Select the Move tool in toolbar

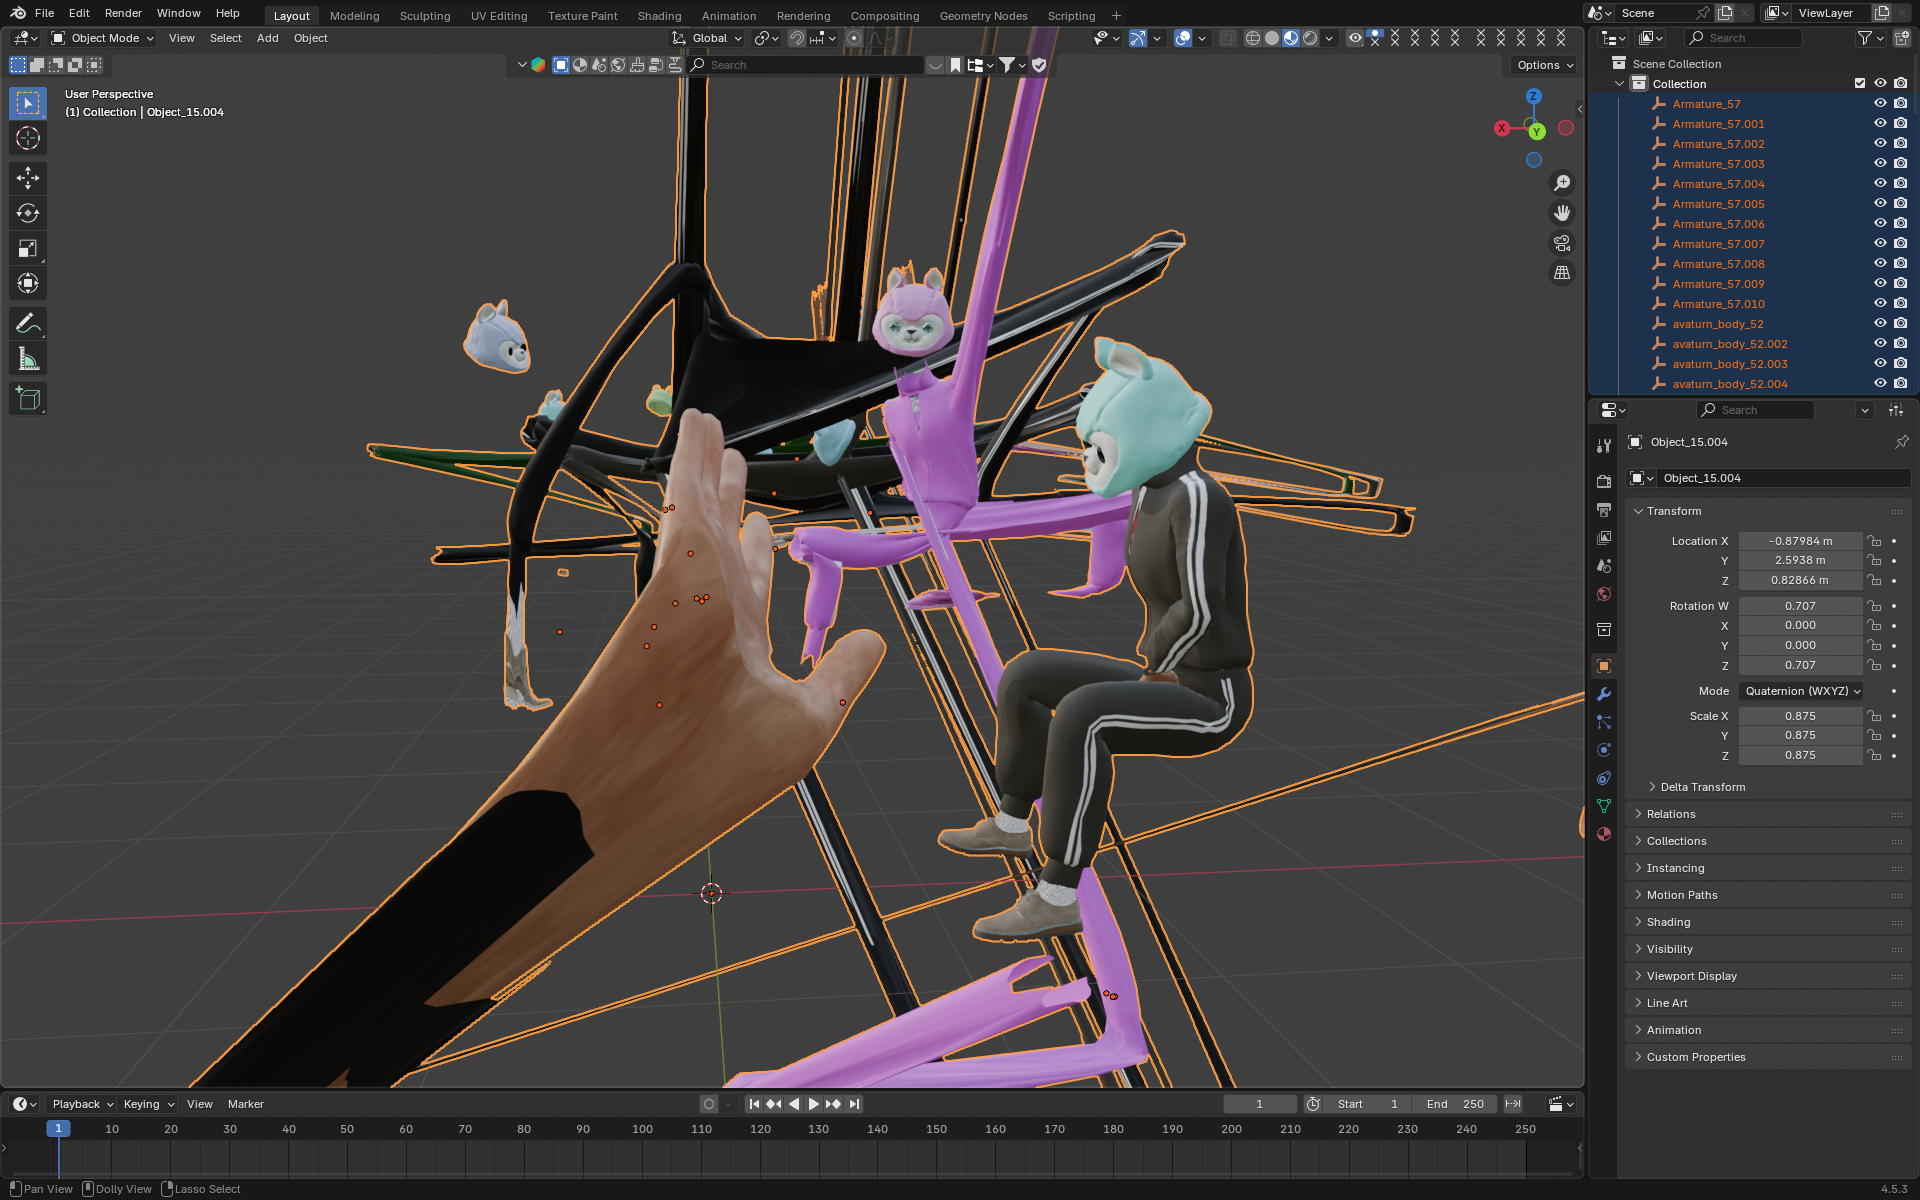[x=27, y=178]
